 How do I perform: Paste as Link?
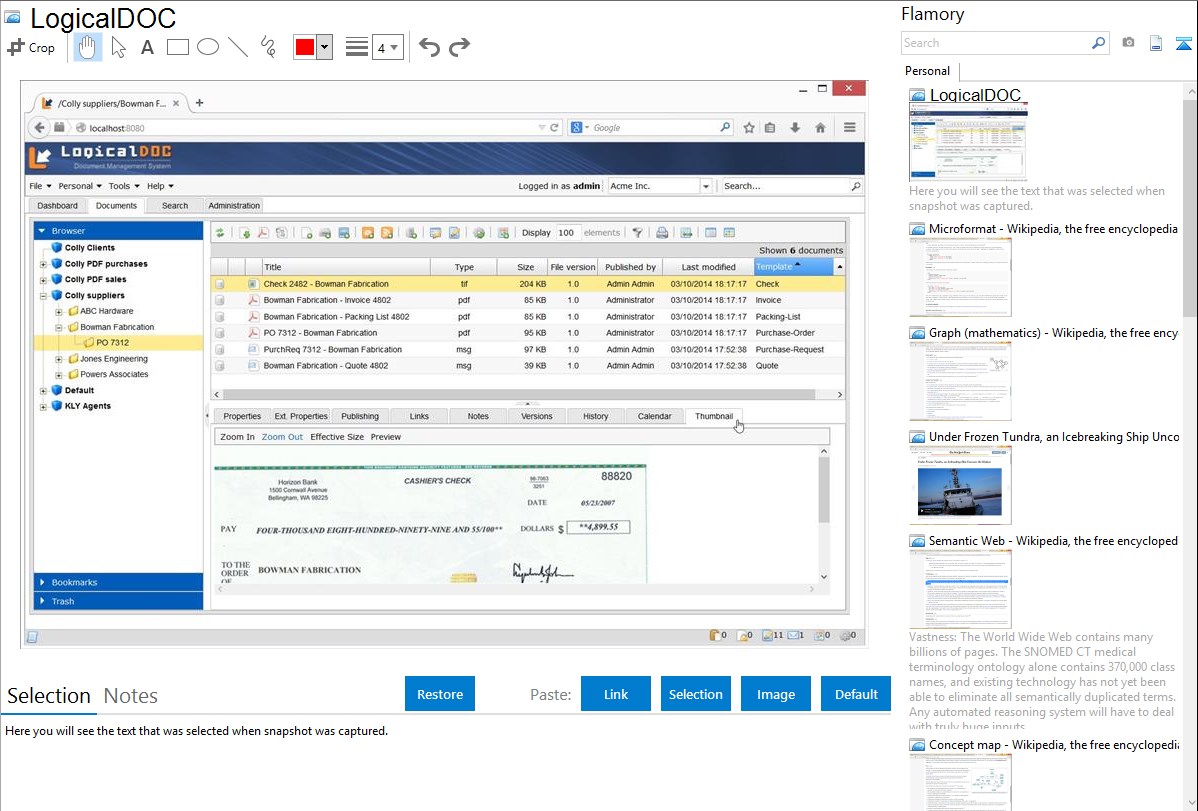coord(616,694)
